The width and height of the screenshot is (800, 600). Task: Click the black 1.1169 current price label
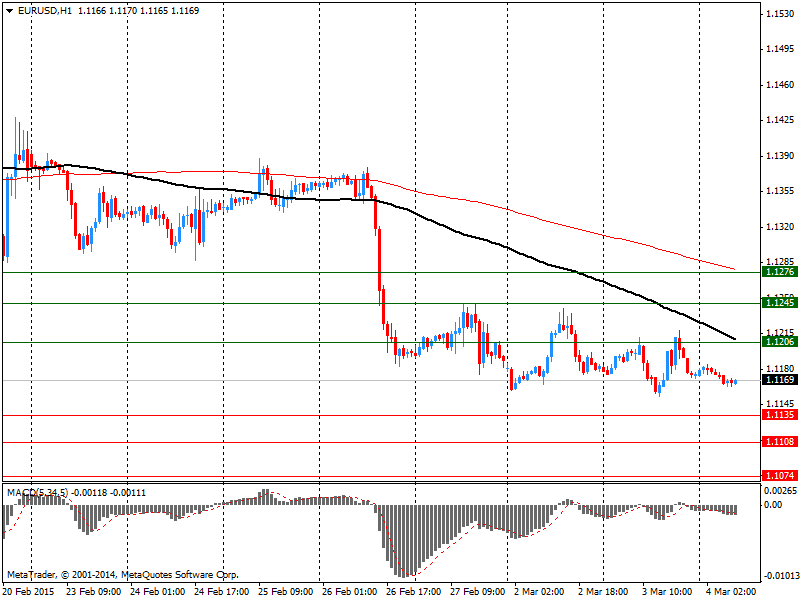pyautogui.click(x=780, y=380)
